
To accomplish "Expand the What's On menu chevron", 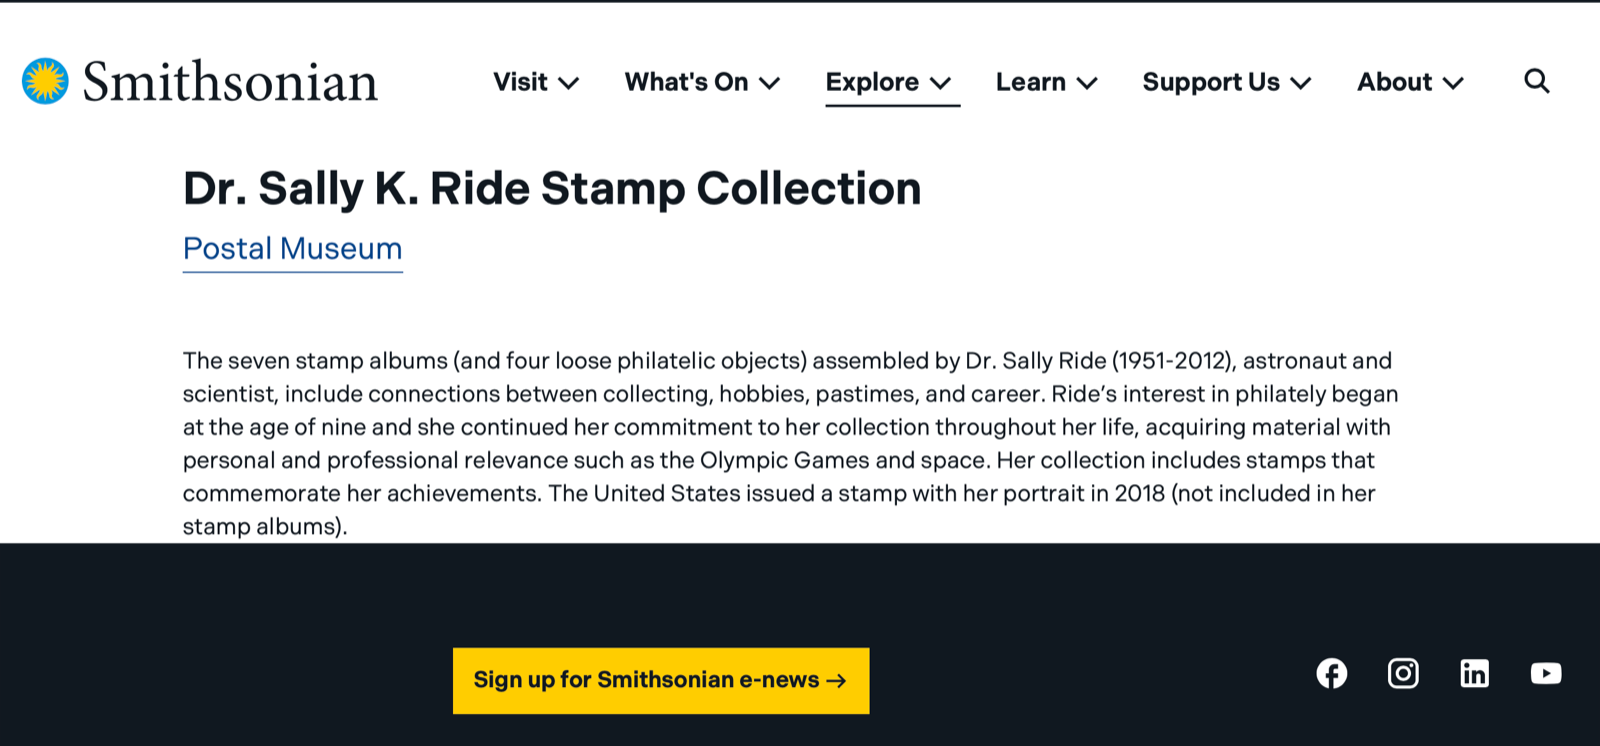I will click(770, 84).
